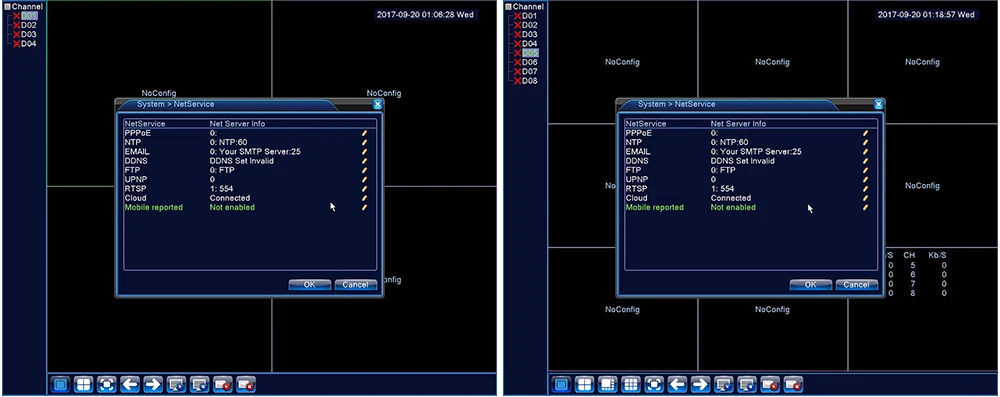Viewport: 1000px width, 397px height.
Task: Confirm with OK in right NetService dialog
Action: click(x=810, y=285)
